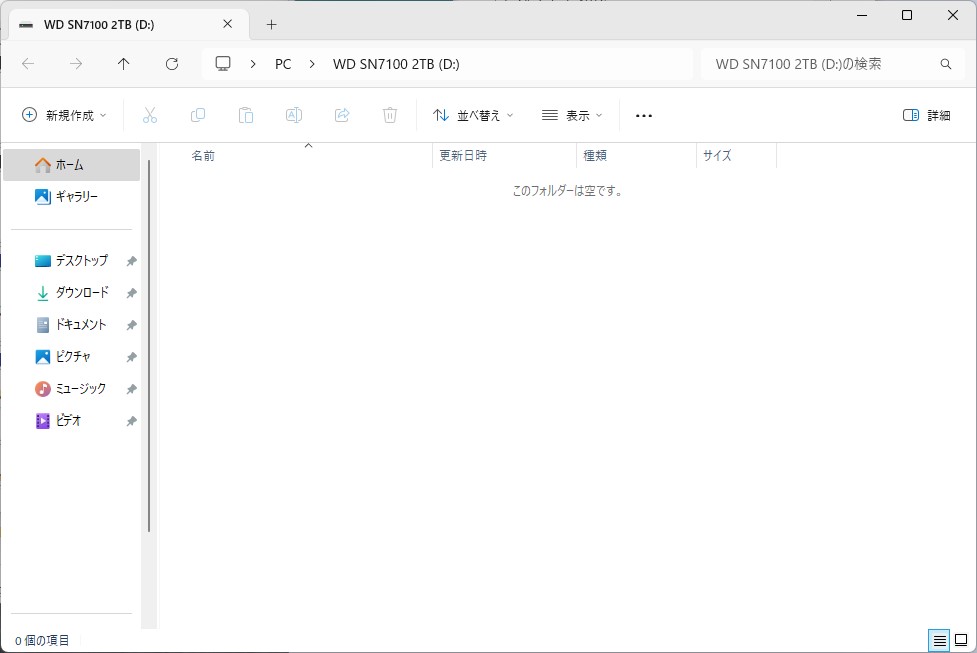Open ドキュメント folder in sidebar
Image resolution: width=977 pixels, height=653 pixels.
pyautogui.click(x=72, y=325)
